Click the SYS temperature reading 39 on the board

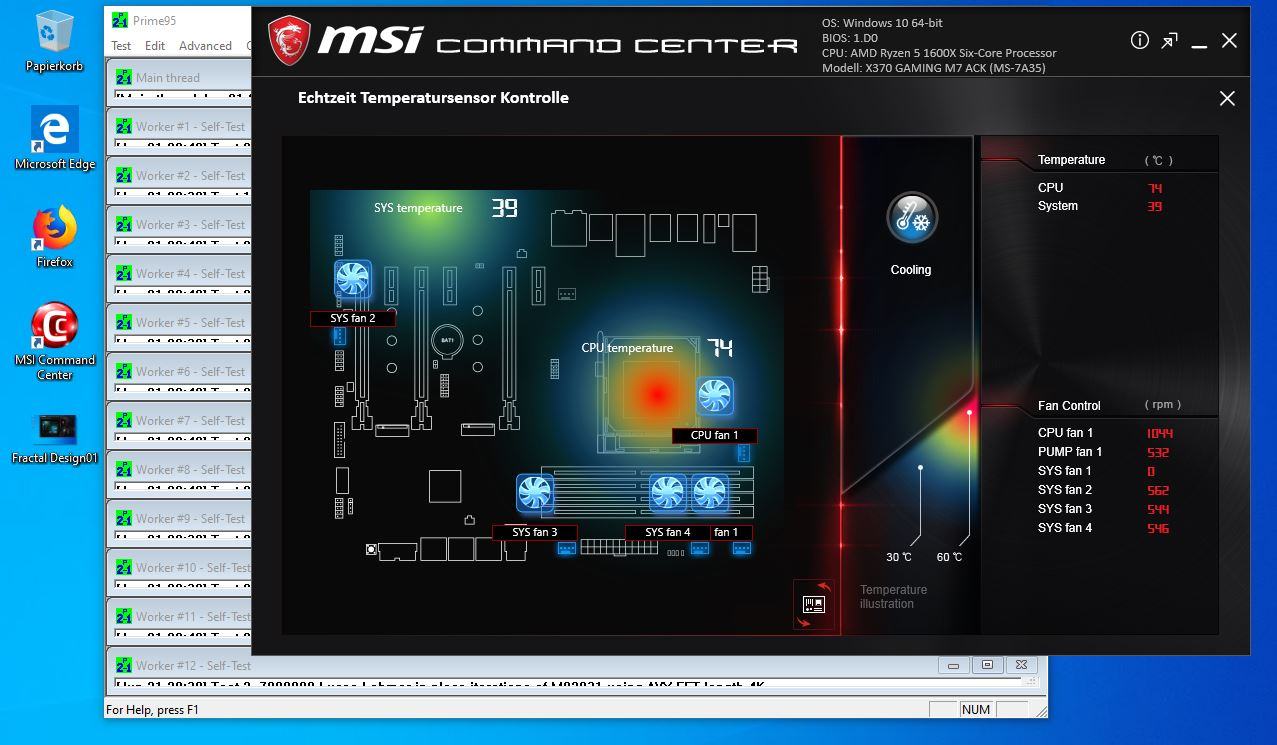(x=504, y=208)
